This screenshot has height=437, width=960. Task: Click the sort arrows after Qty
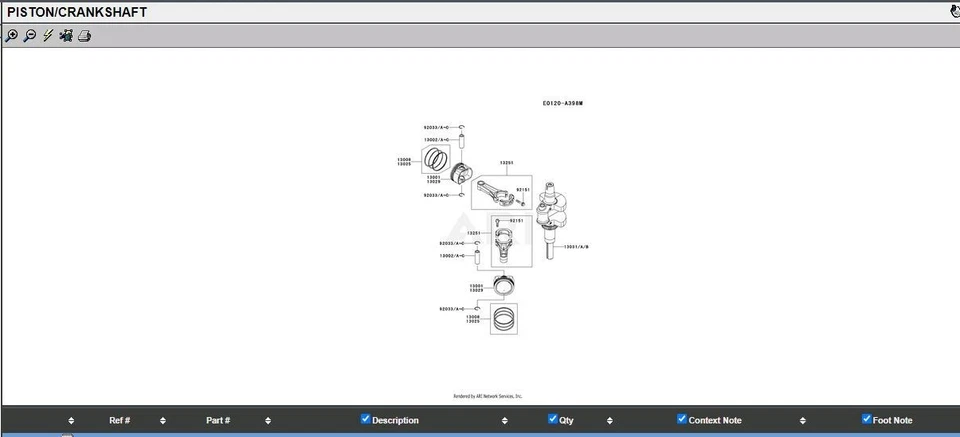click(610, 421)
